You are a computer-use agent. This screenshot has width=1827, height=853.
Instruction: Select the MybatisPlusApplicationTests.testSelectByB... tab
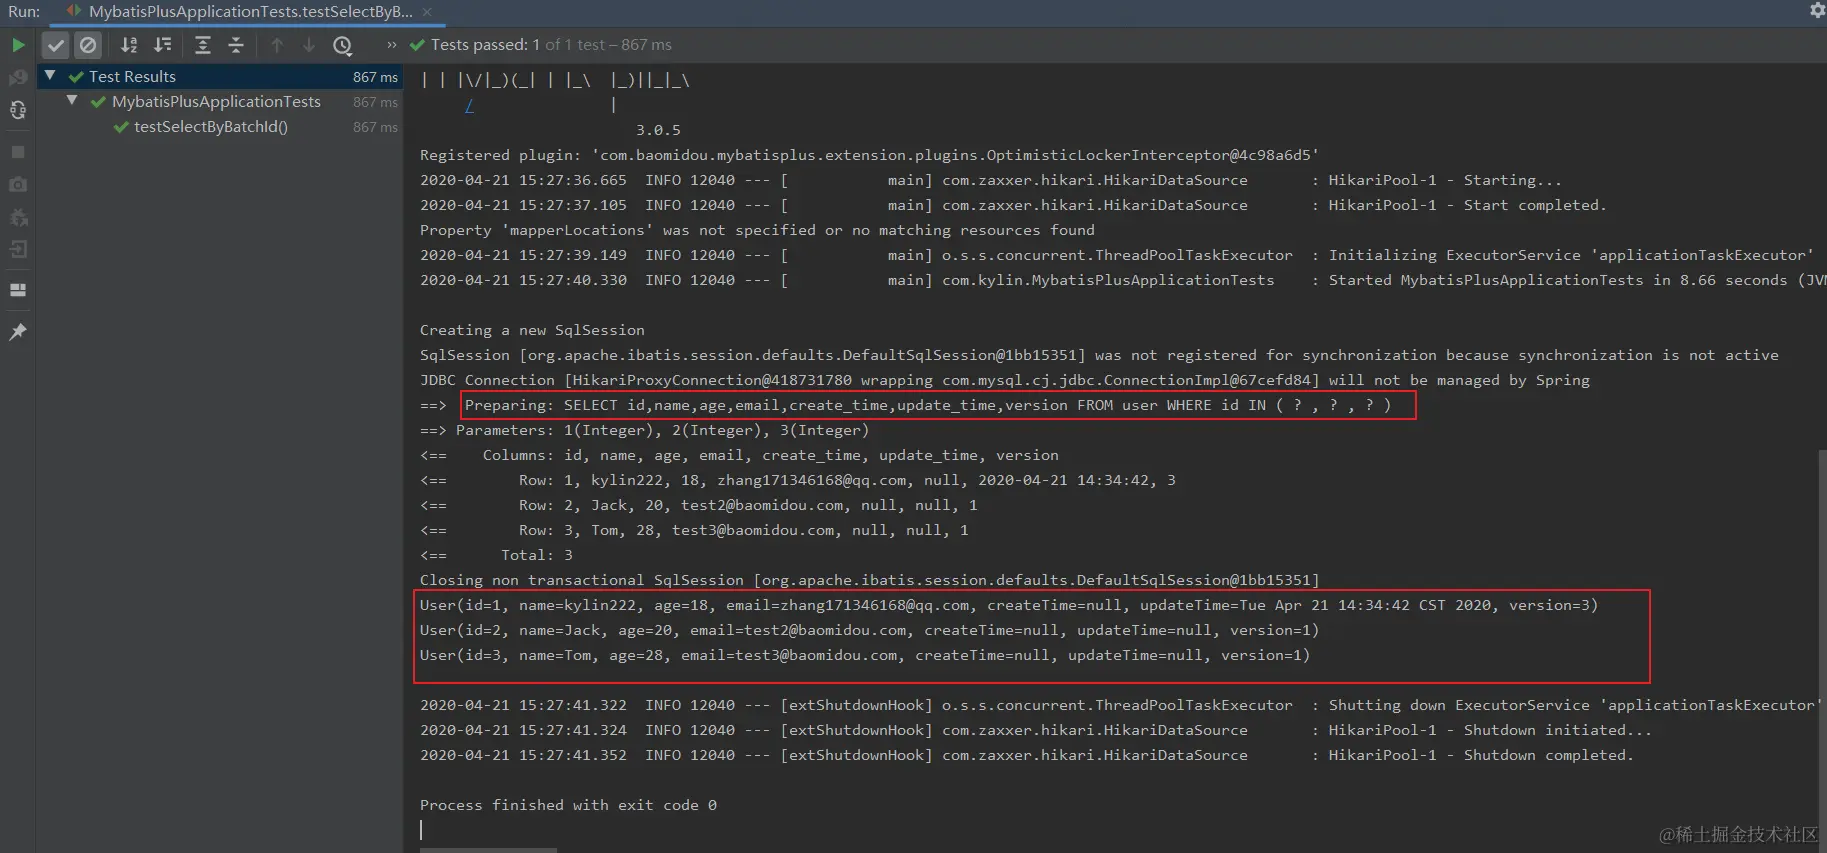[250, 12]
